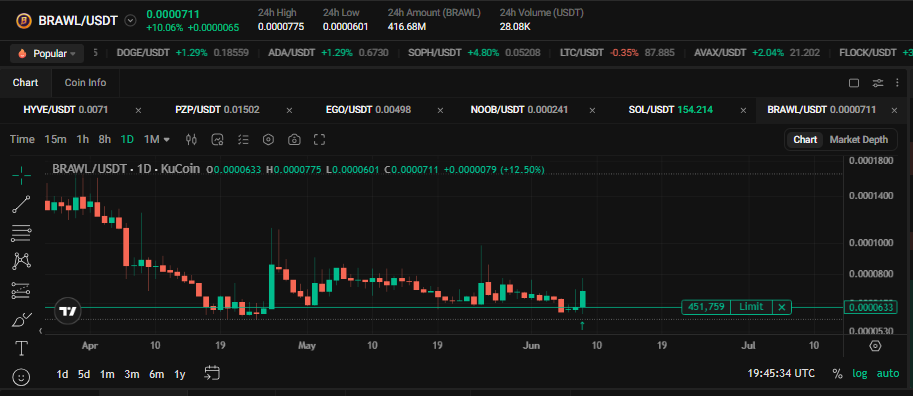Enter fullscreen chart mode
This screenshot has width=913, height=396.
pos(319,140)
